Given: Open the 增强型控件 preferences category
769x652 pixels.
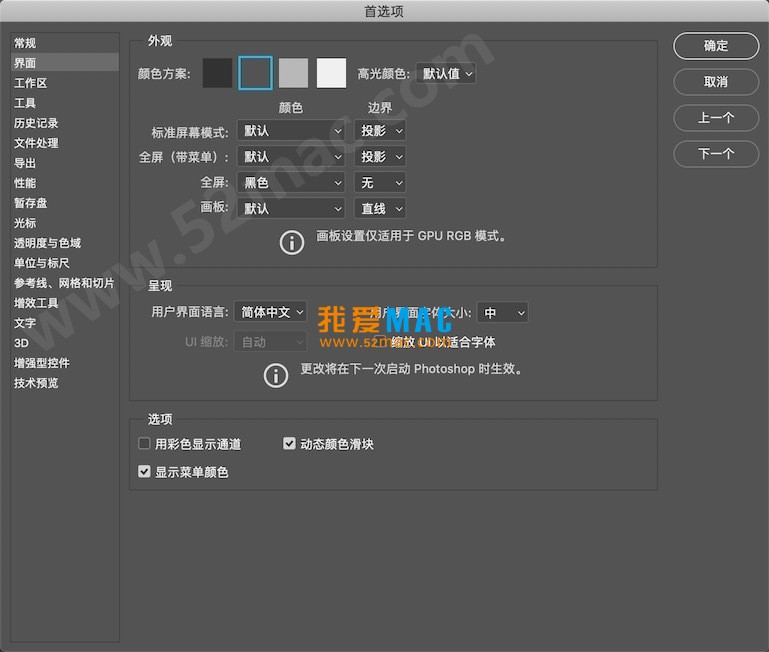Looking at the screenshot, I should tap(65, 363).
